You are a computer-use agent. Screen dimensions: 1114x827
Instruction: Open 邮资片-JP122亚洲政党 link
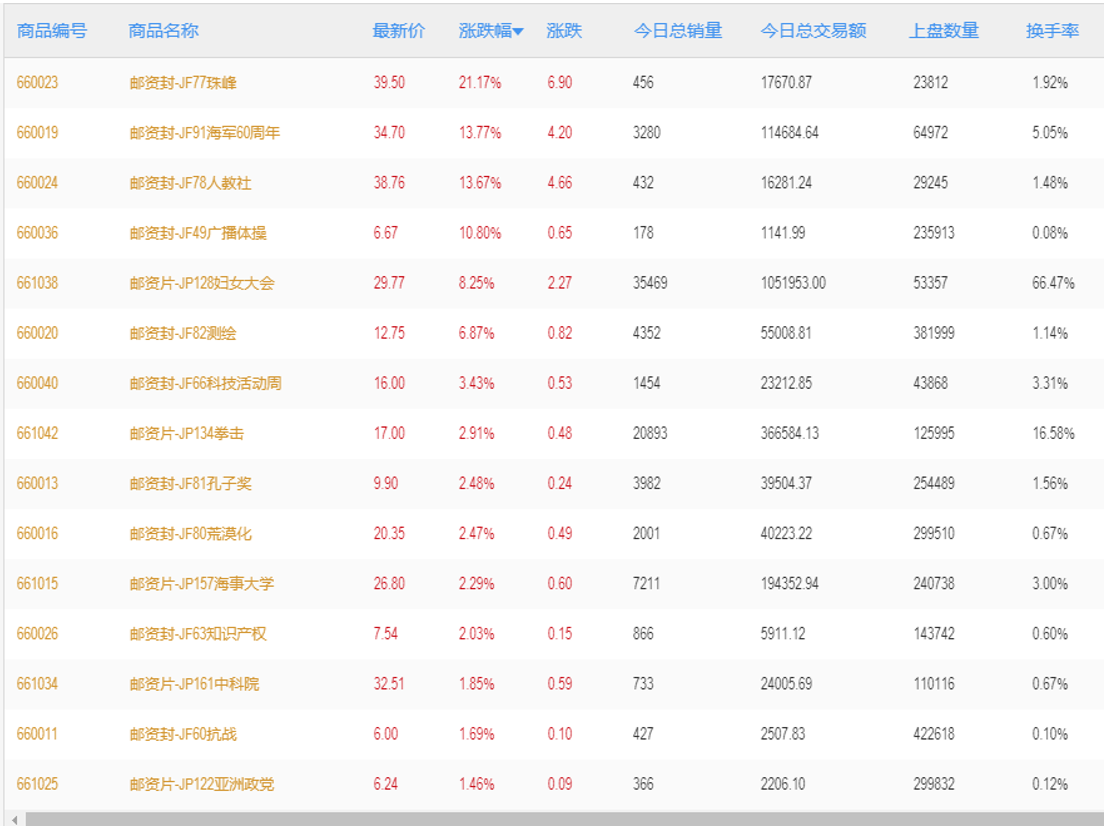point(202,784)
